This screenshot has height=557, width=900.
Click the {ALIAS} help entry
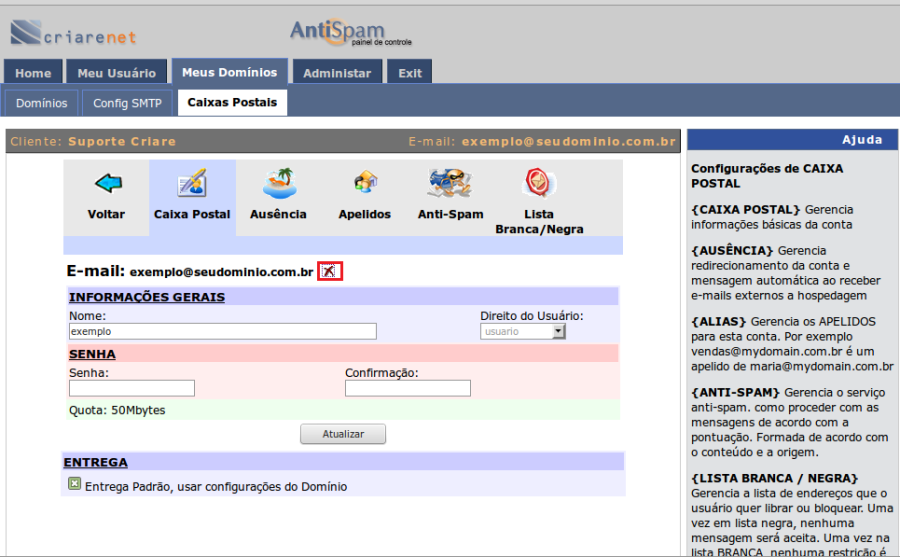click(x=718, y=321)
